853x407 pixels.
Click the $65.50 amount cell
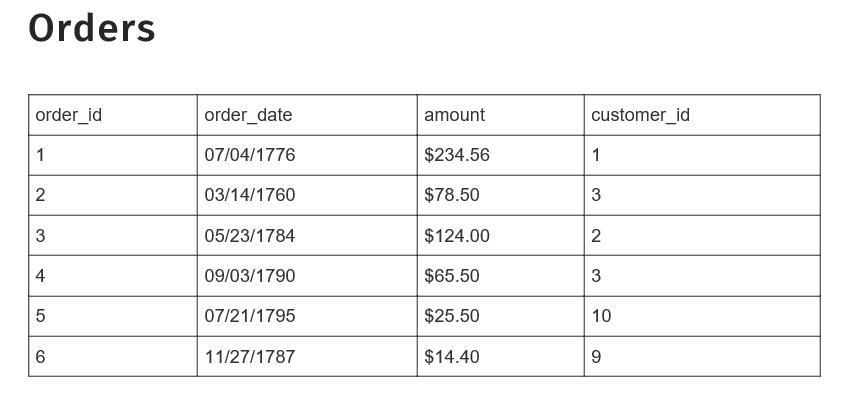(x=452, y=276)
